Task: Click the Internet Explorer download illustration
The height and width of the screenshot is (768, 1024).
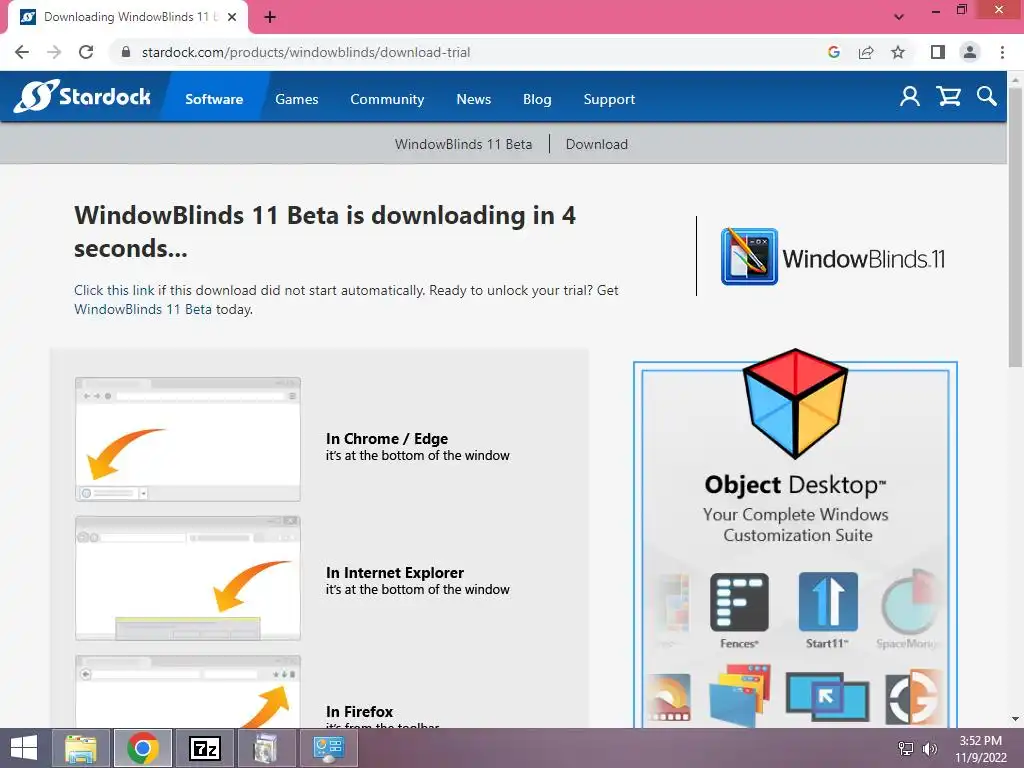Action: coord(188,579)
